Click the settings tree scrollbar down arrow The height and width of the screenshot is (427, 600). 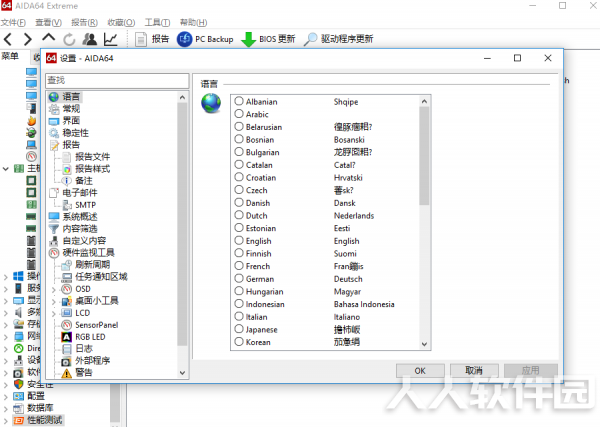[x=183, y=373]
